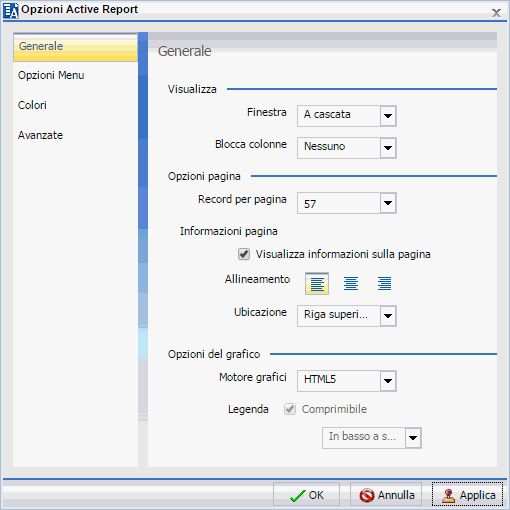Select right alignment icon
The width and height of the screenshot is (510, 510).
tap(384, 284)
